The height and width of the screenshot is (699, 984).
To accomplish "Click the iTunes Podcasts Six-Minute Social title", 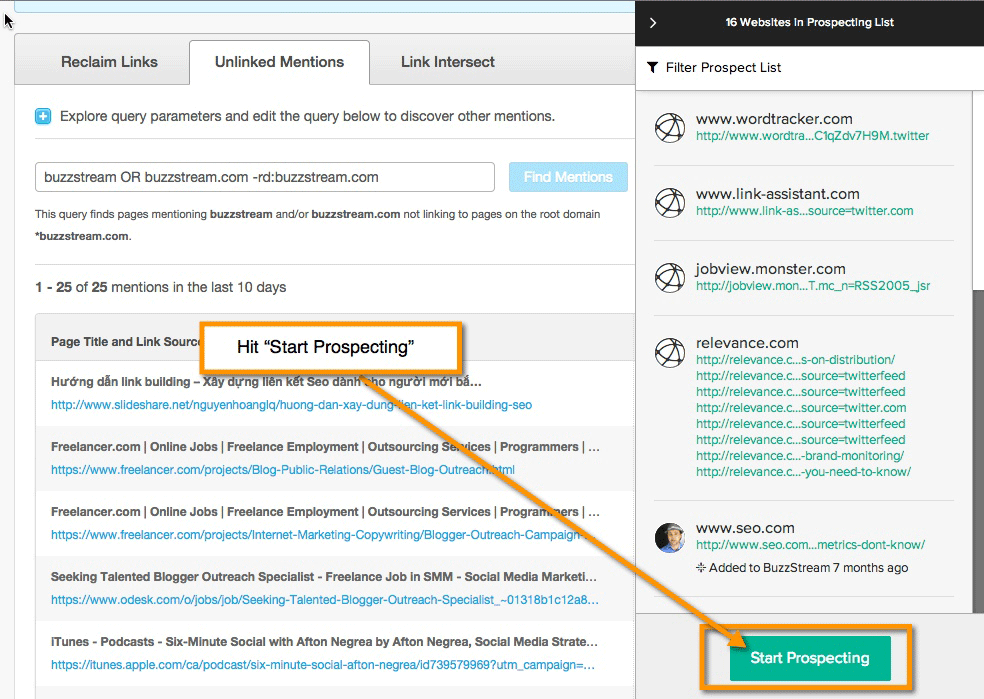I will [x=324, y=642].
